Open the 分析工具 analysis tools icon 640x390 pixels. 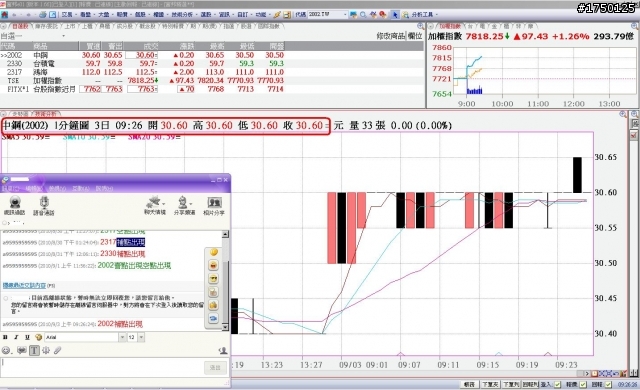click(405, 15)
